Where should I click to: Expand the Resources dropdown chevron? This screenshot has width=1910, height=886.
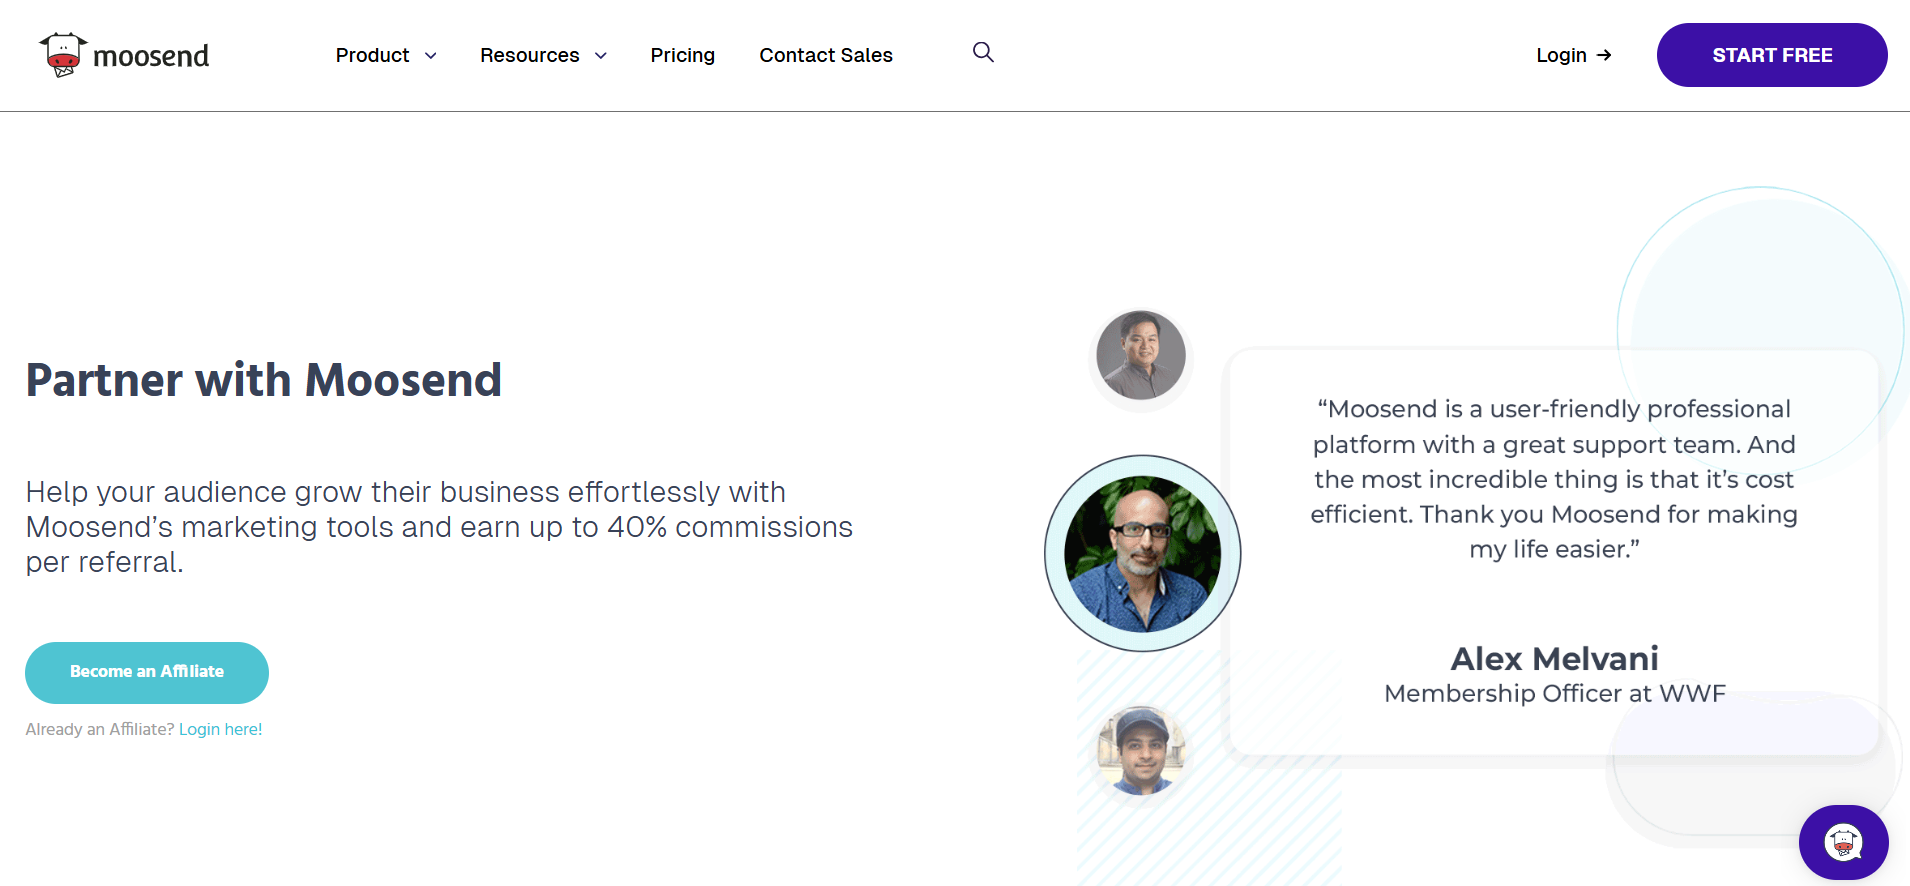[601, 56]
